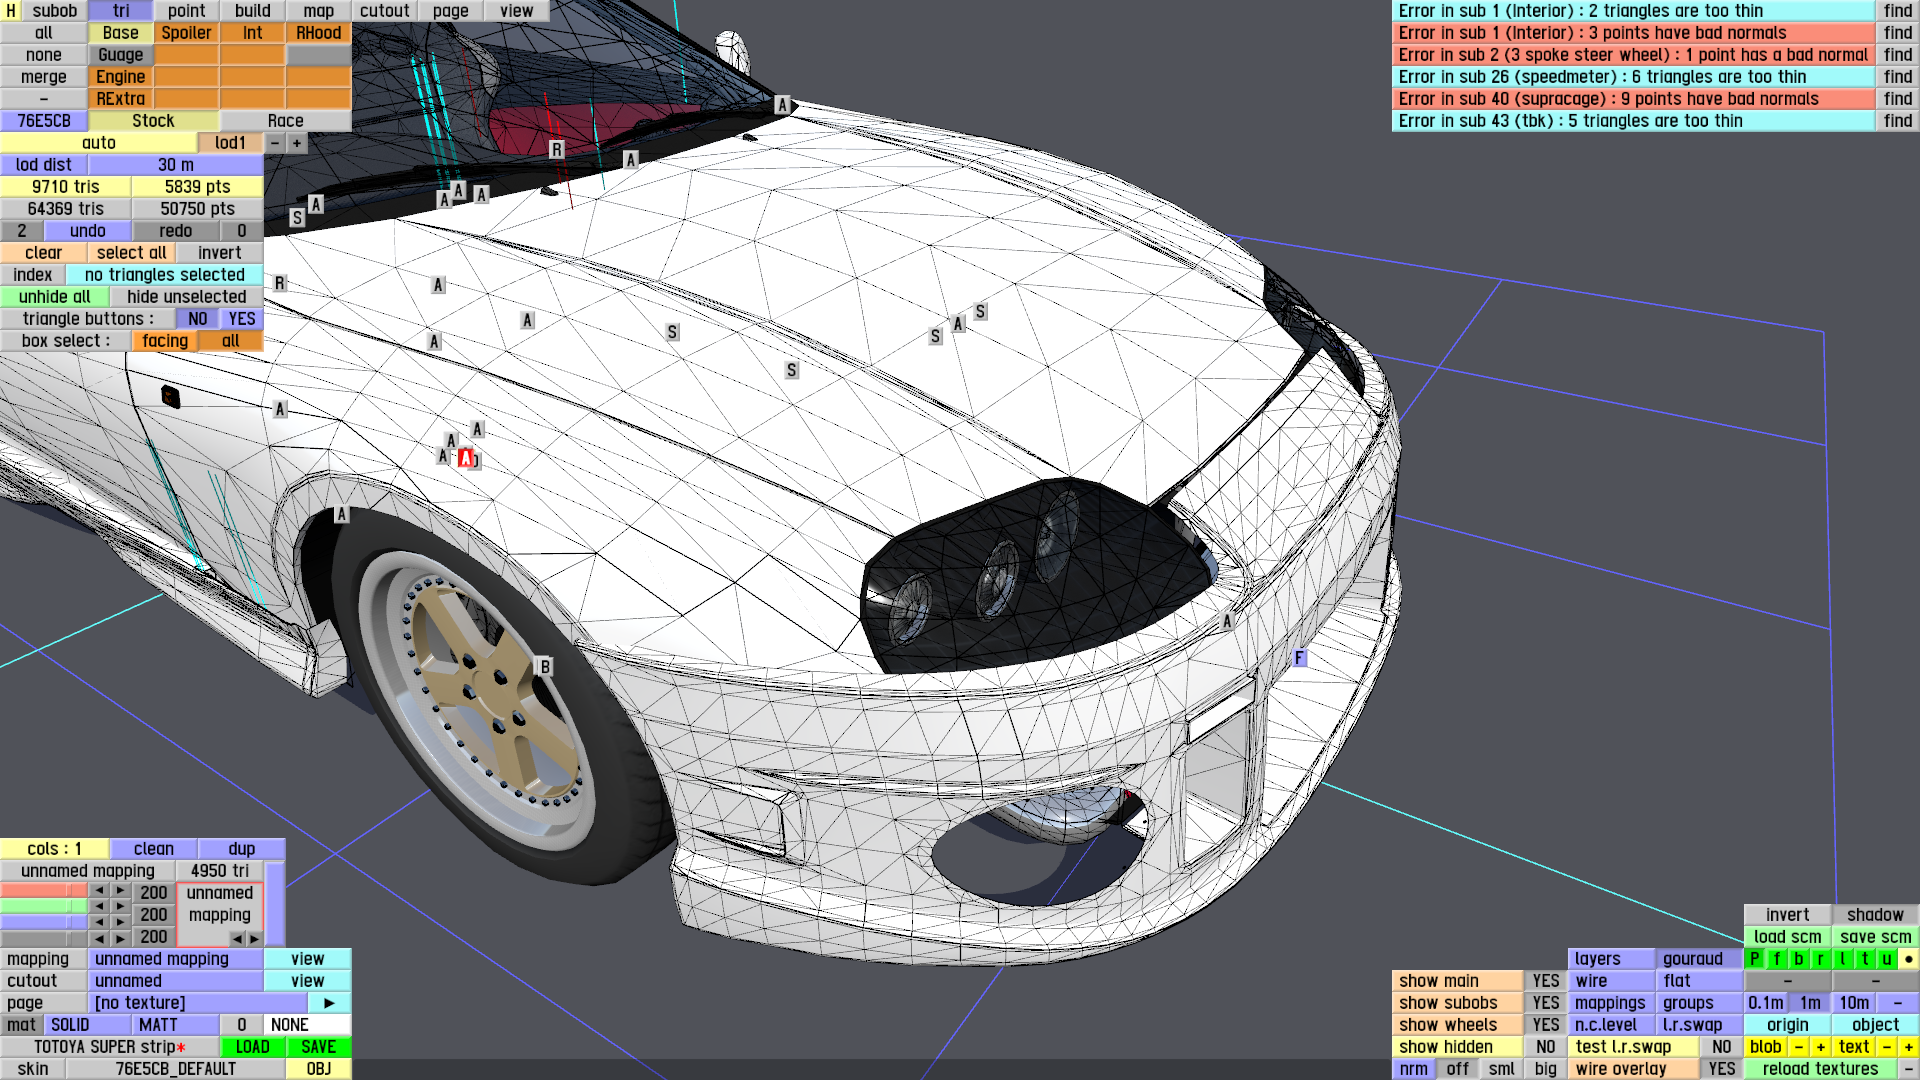Increase blob size with plus button
The width and height of the screenshot is (1920, 1080).
point(1820,1047)
